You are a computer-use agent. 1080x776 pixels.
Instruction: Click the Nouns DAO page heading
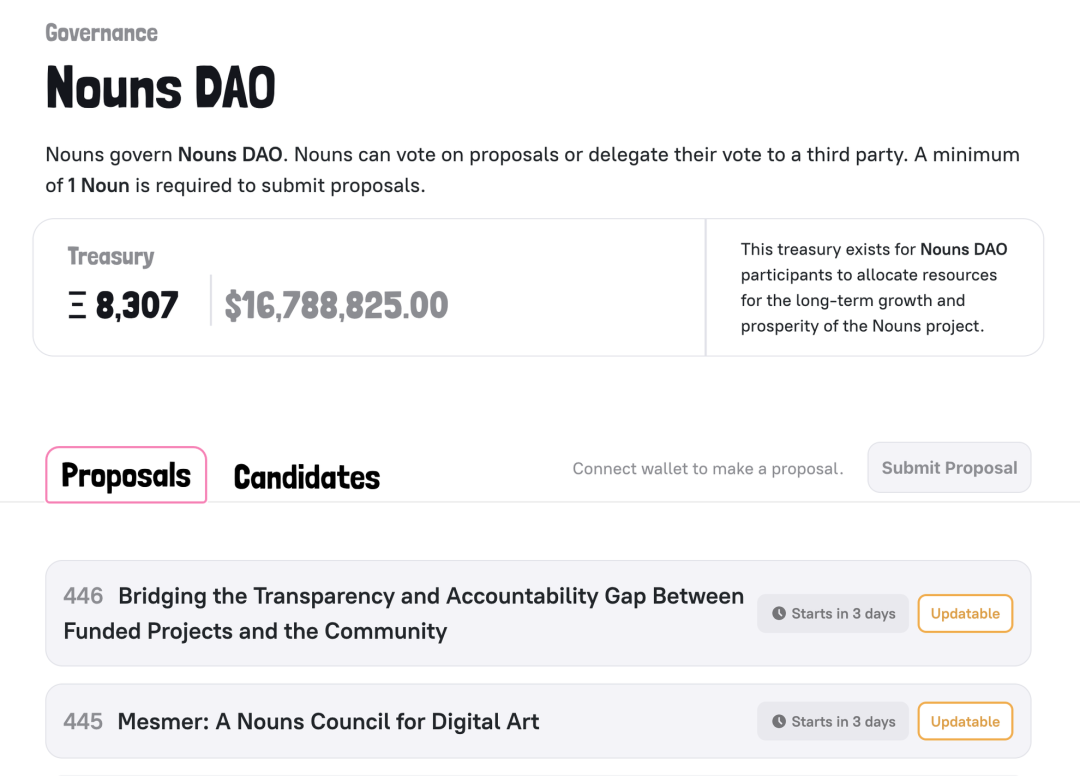[160, 87]
